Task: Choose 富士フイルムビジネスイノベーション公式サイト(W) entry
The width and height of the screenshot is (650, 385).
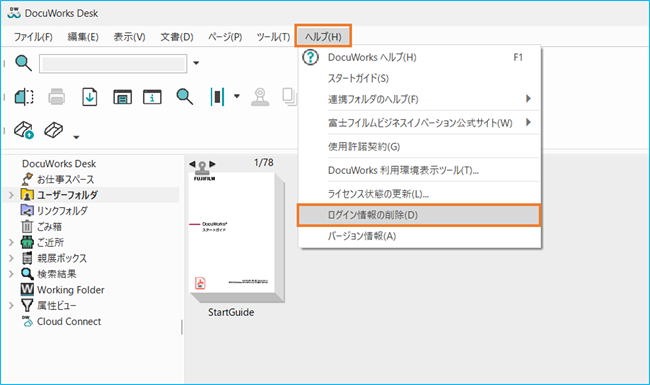Action: tap(420, 123)
